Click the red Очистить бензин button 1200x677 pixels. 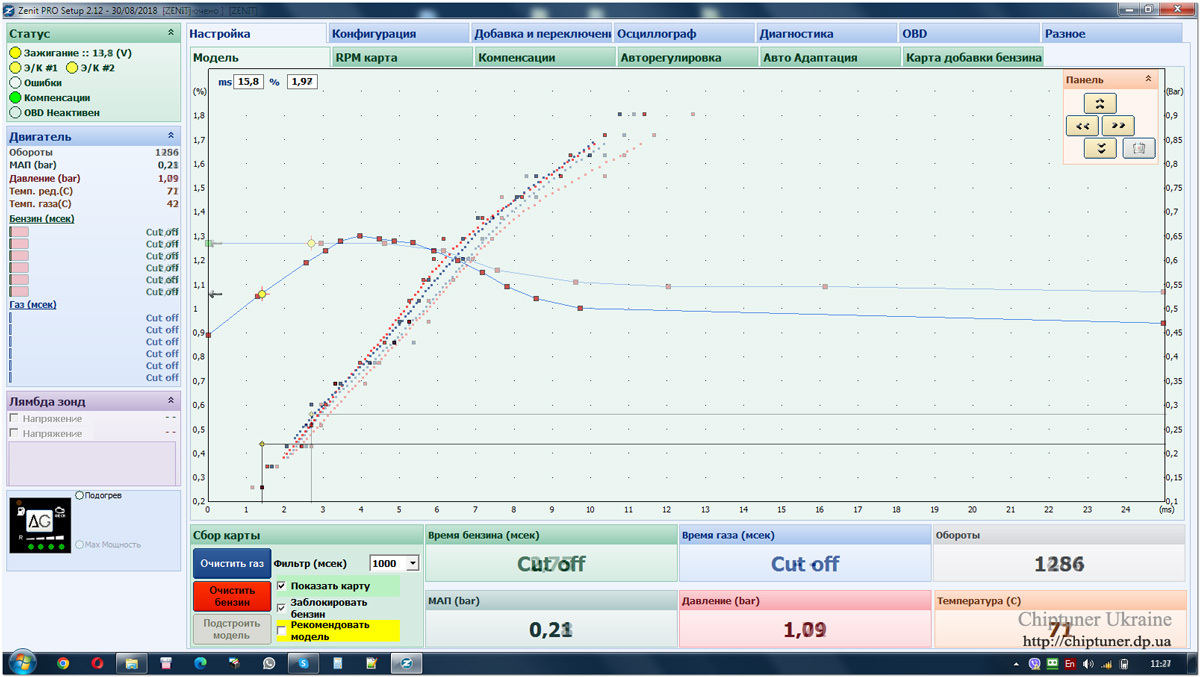(x=232, y=596)
